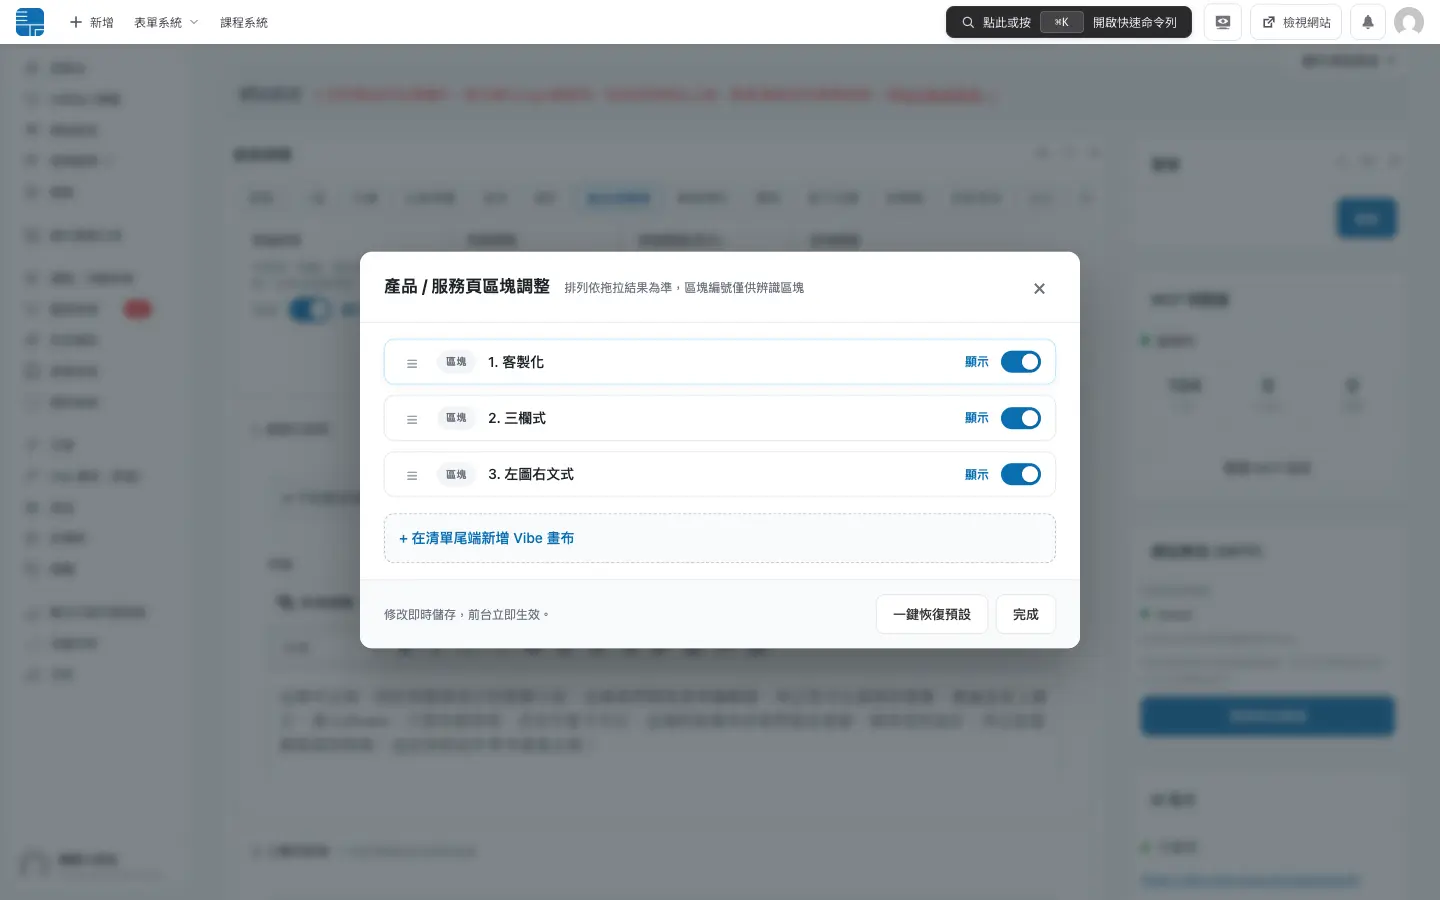Open the user avatar menu
Viewport: 1440px width, 900px height.
point(1409,22)
